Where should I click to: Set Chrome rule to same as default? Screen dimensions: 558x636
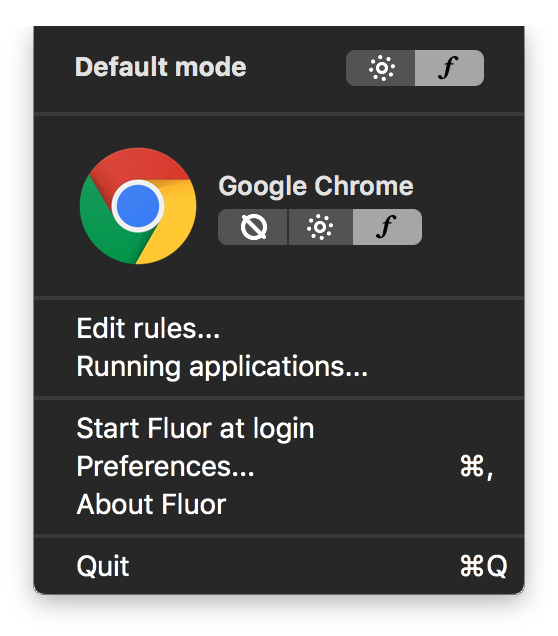[253, 227]
